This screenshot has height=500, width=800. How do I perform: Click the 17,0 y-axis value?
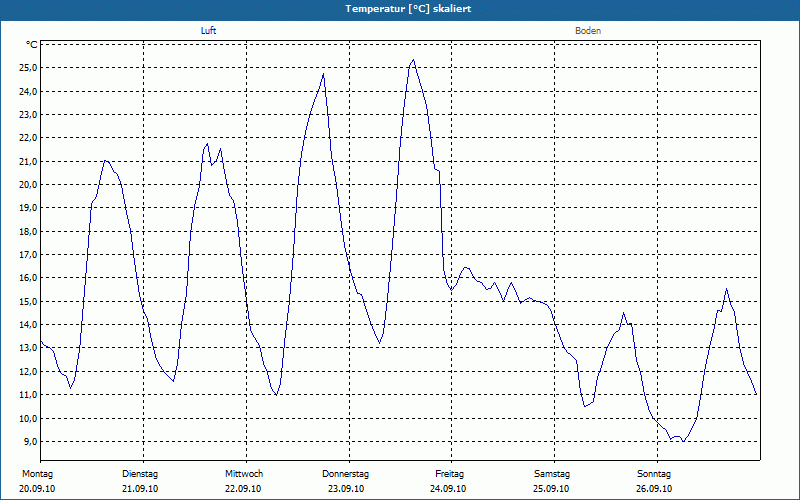click(x=28, y=255)
